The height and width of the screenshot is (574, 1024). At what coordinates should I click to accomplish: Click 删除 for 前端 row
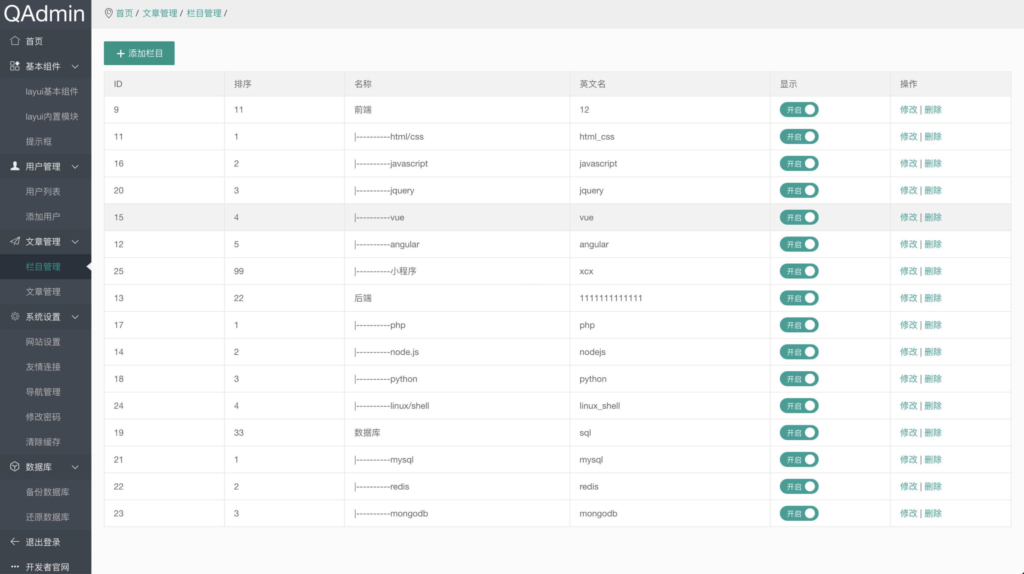pyautogui.click(x=933, y=110)
